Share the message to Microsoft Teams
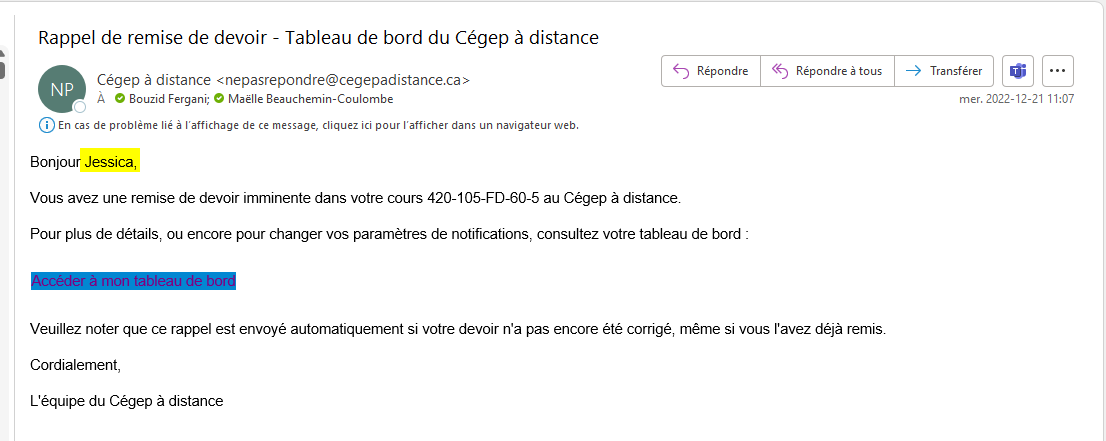 coord(1018,71)
